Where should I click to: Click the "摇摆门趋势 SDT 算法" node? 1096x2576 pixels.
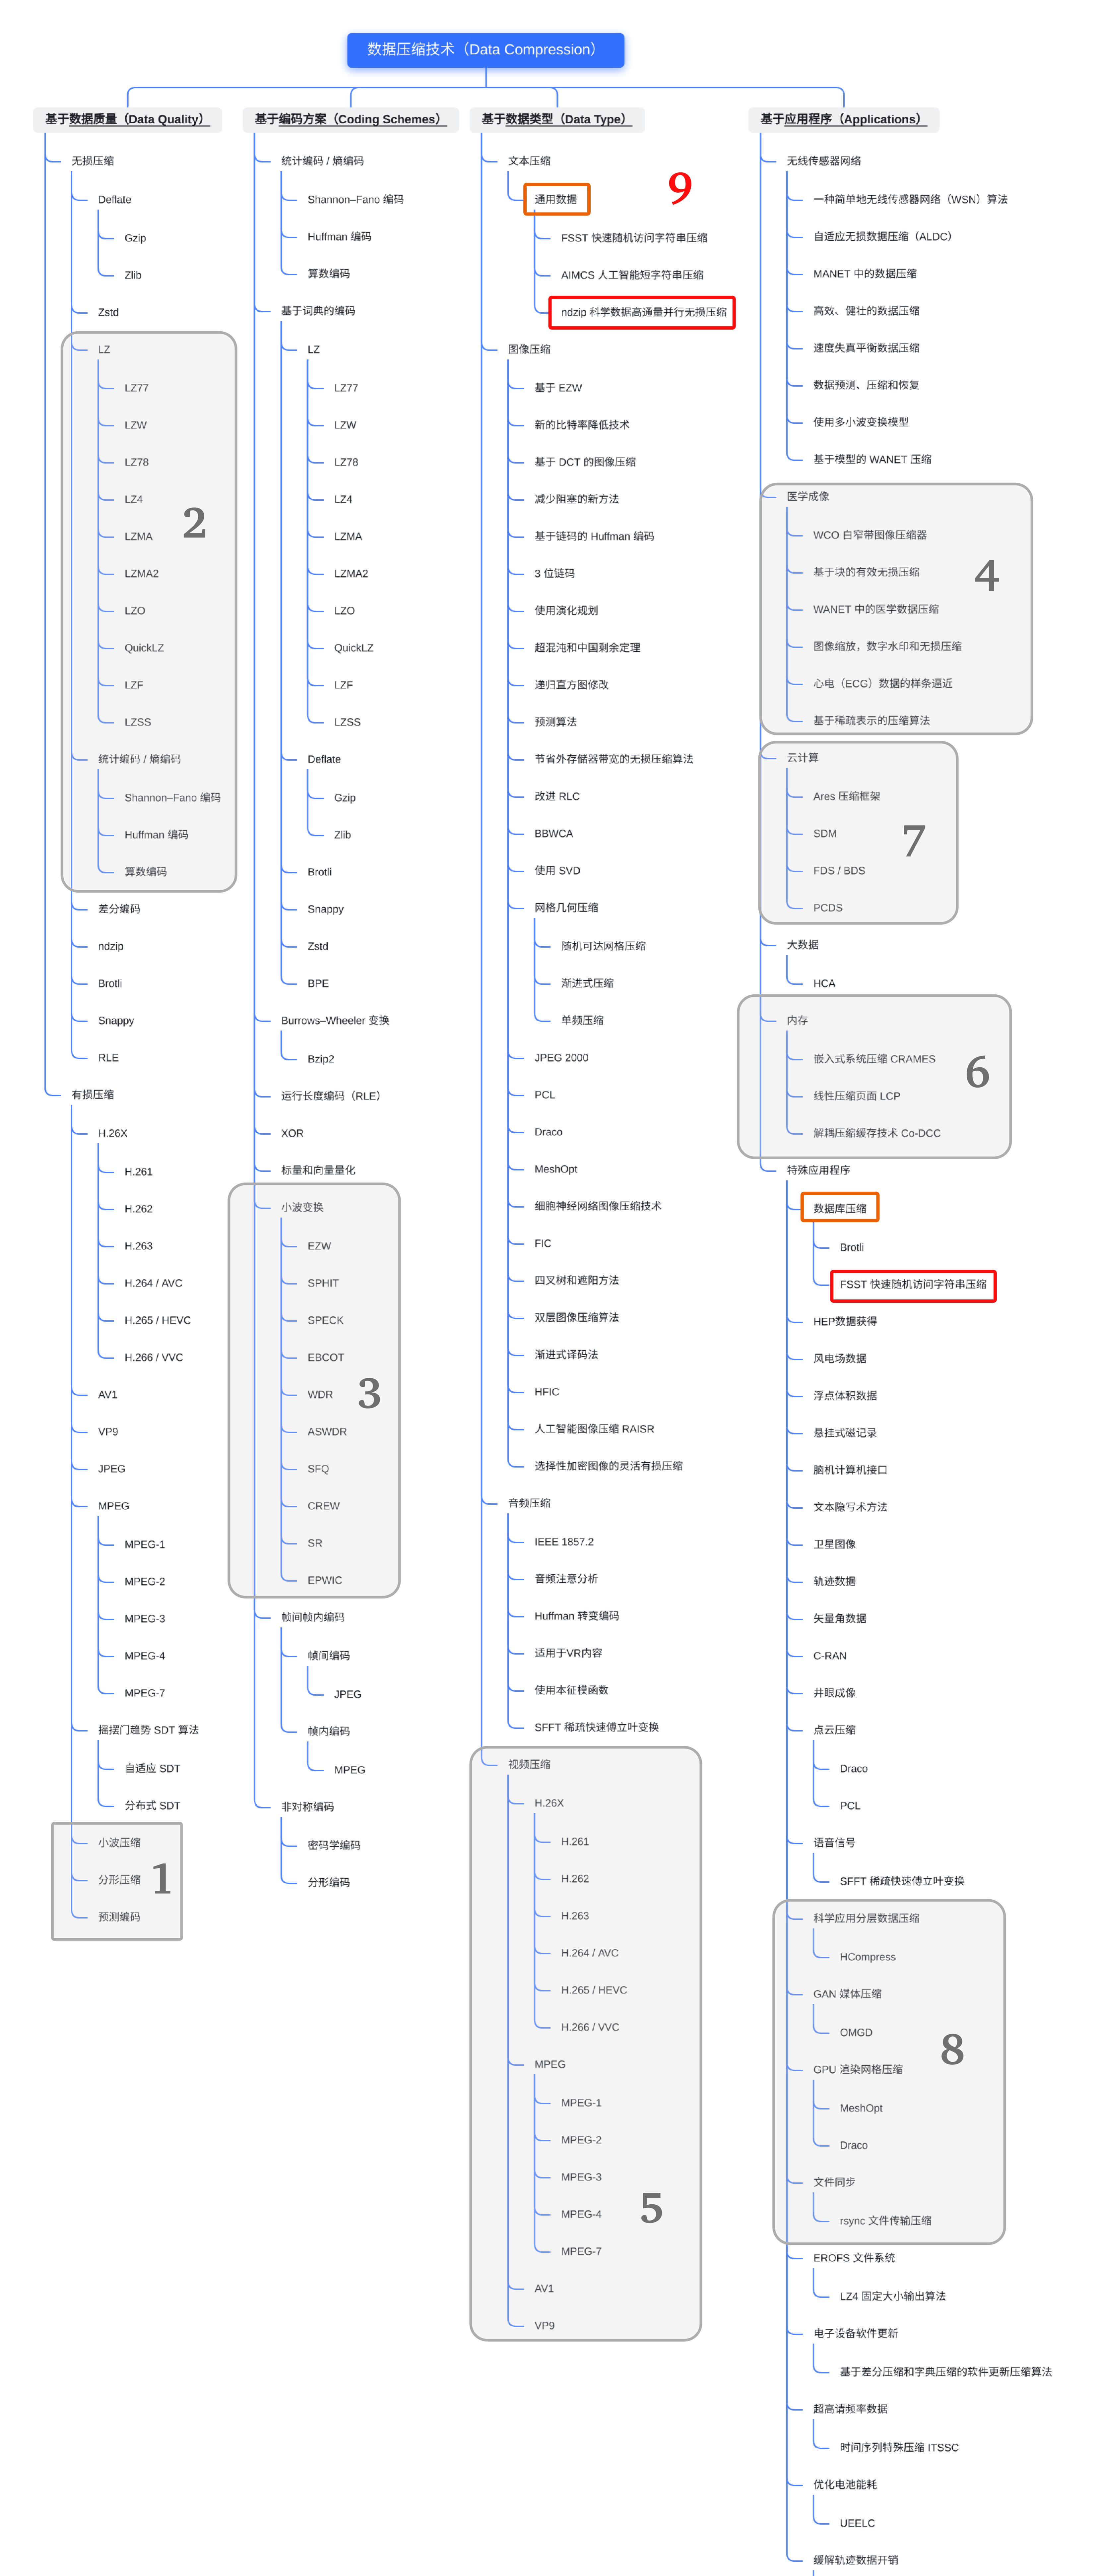click(x=148, y=1730)
